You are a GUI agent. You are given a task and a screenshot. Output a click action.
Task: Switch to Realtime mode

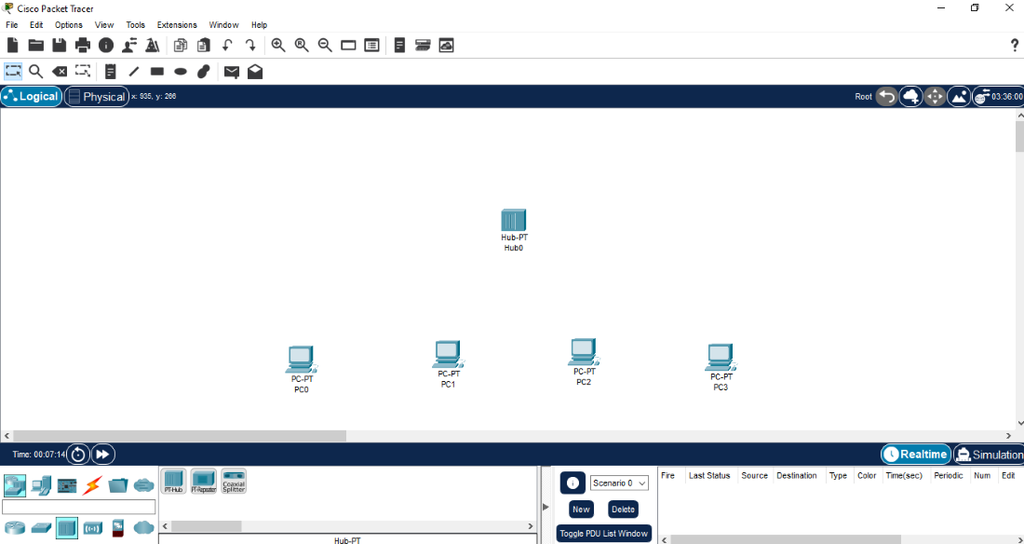916,455
